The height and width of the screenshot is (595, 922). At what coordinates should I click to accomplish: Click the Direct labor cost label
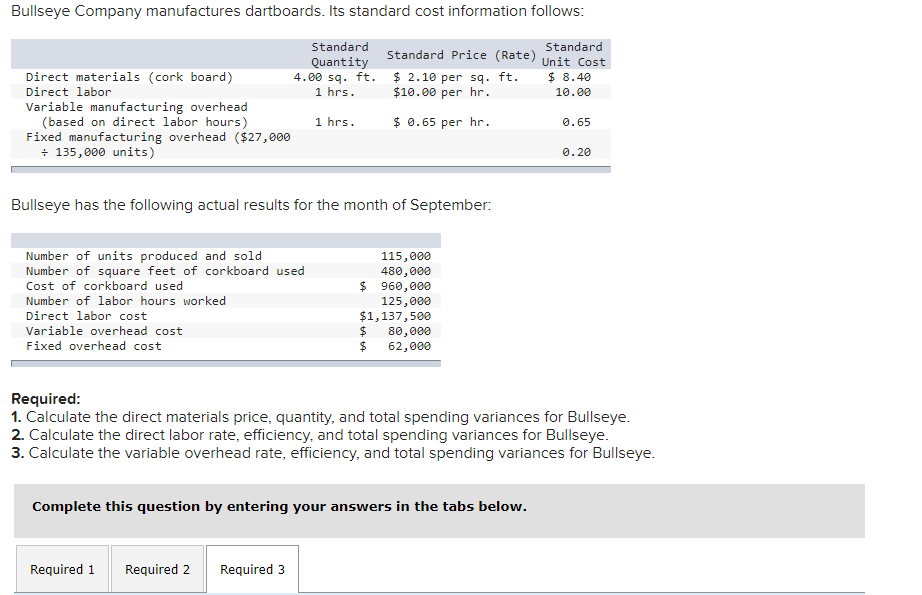(86, 316)
